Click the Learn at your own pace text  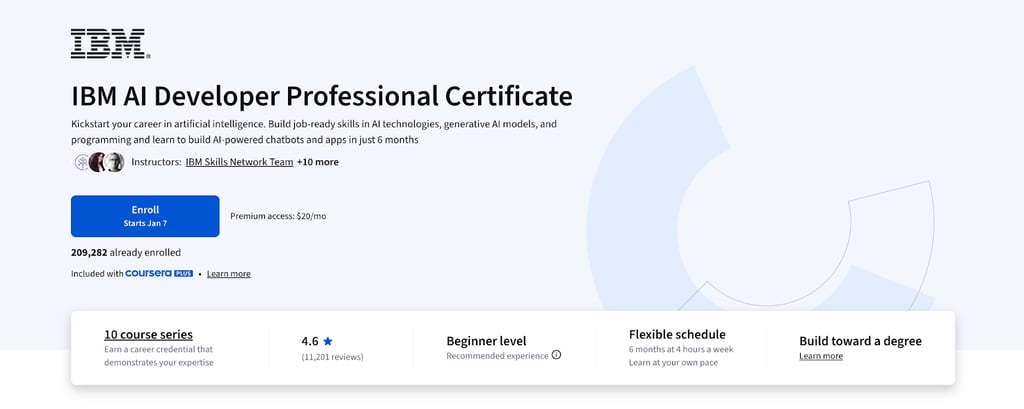pyautogui.click(x=673, y=363)
